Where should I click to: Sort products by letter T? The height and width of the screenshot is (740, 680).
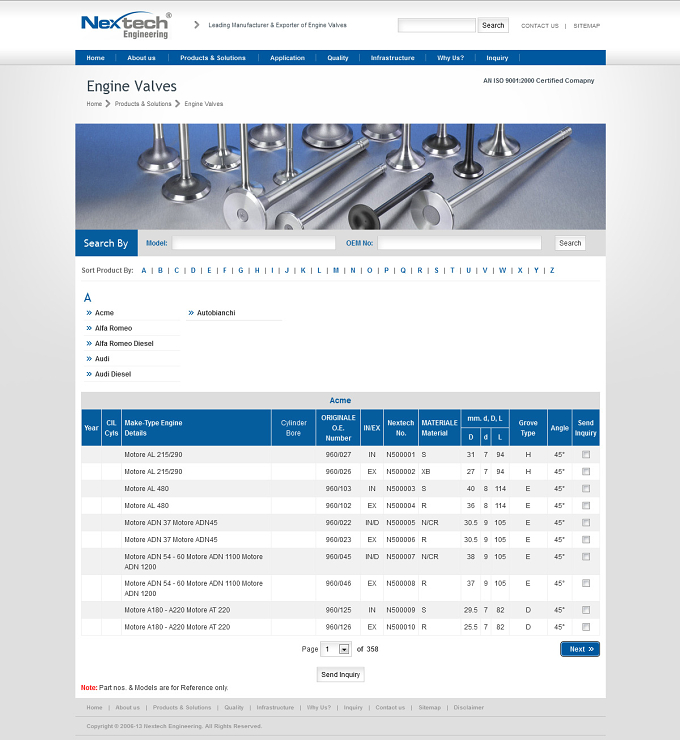(x=453, y=270)
